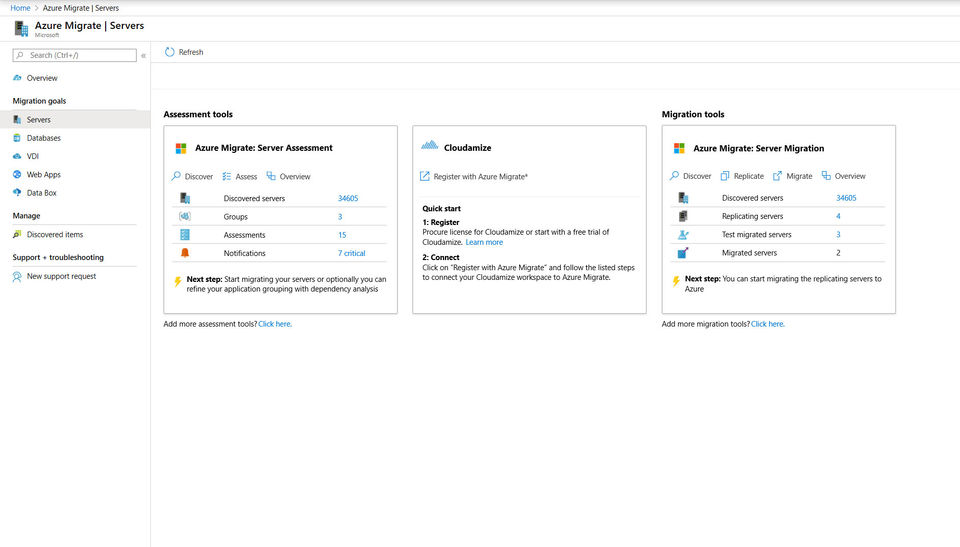Click the lightning Next step icon in Server Migration
Screen dimensions: 960x547
pos(676,281)
